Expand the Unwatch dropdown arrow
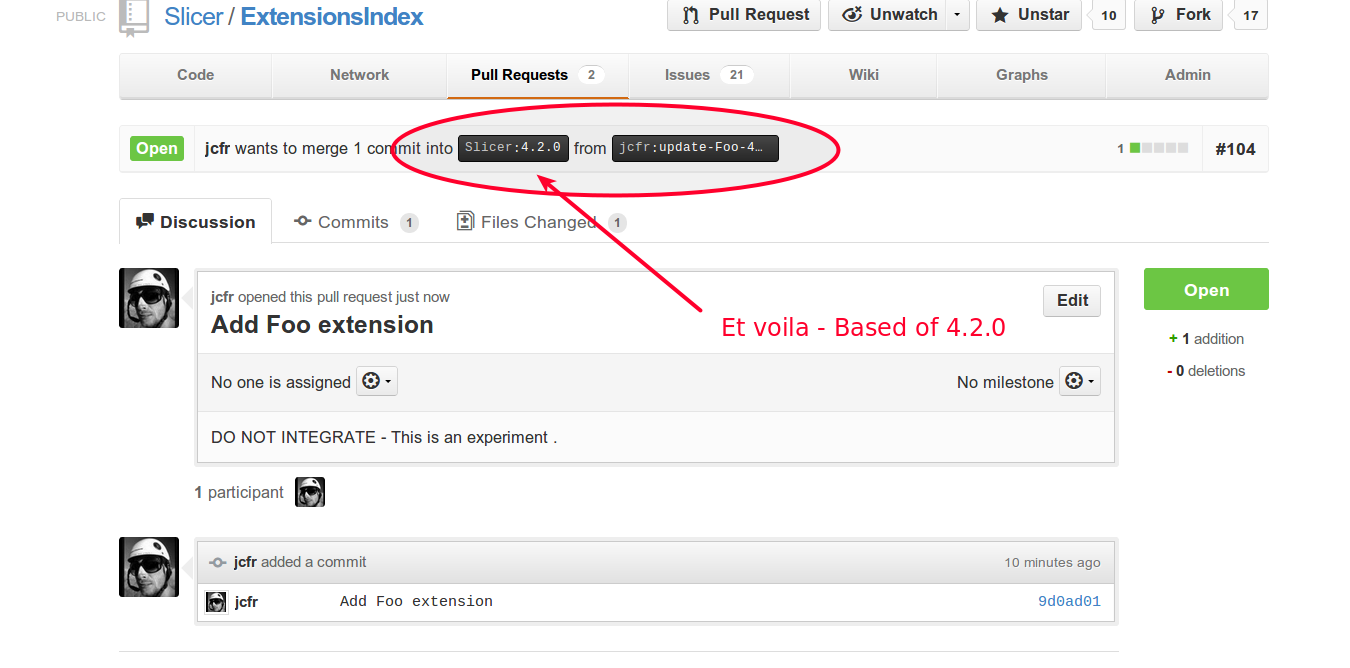The width and height of the screenshot is (1350, 668). pos(958,15)
